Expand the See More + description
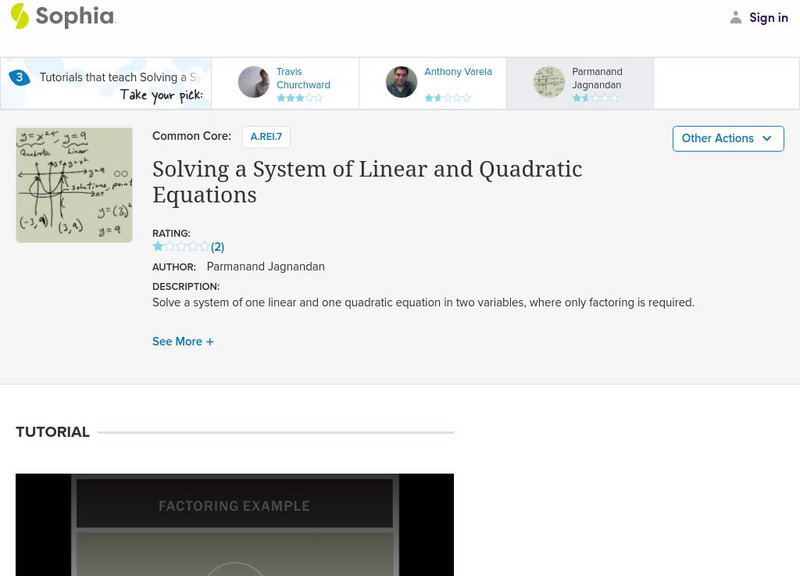 pyautogui.click(x=183, y=342)
